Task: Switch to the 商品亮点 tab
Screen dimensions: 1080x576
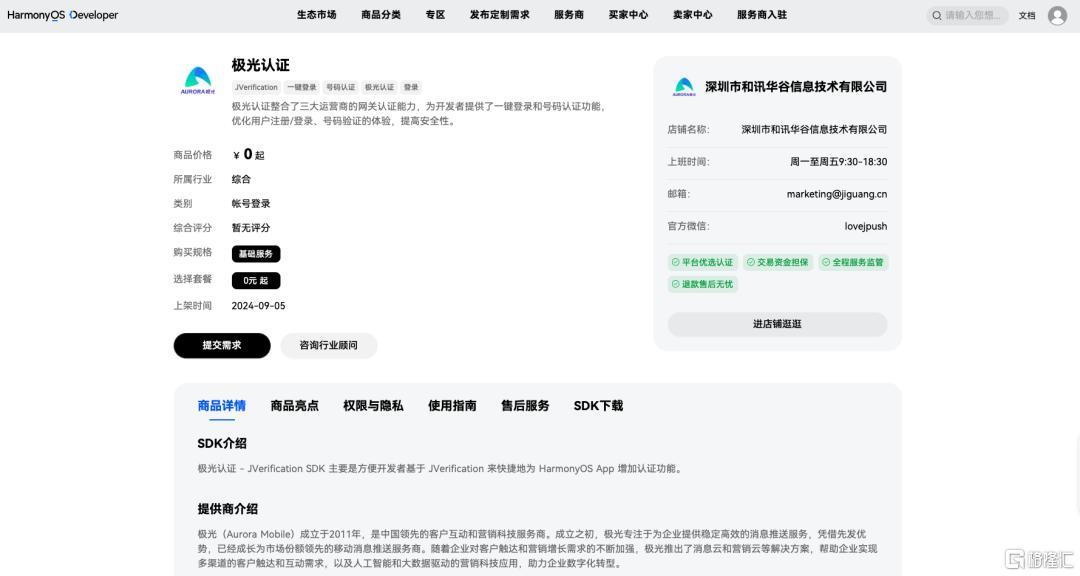Action: coord(295,406)
